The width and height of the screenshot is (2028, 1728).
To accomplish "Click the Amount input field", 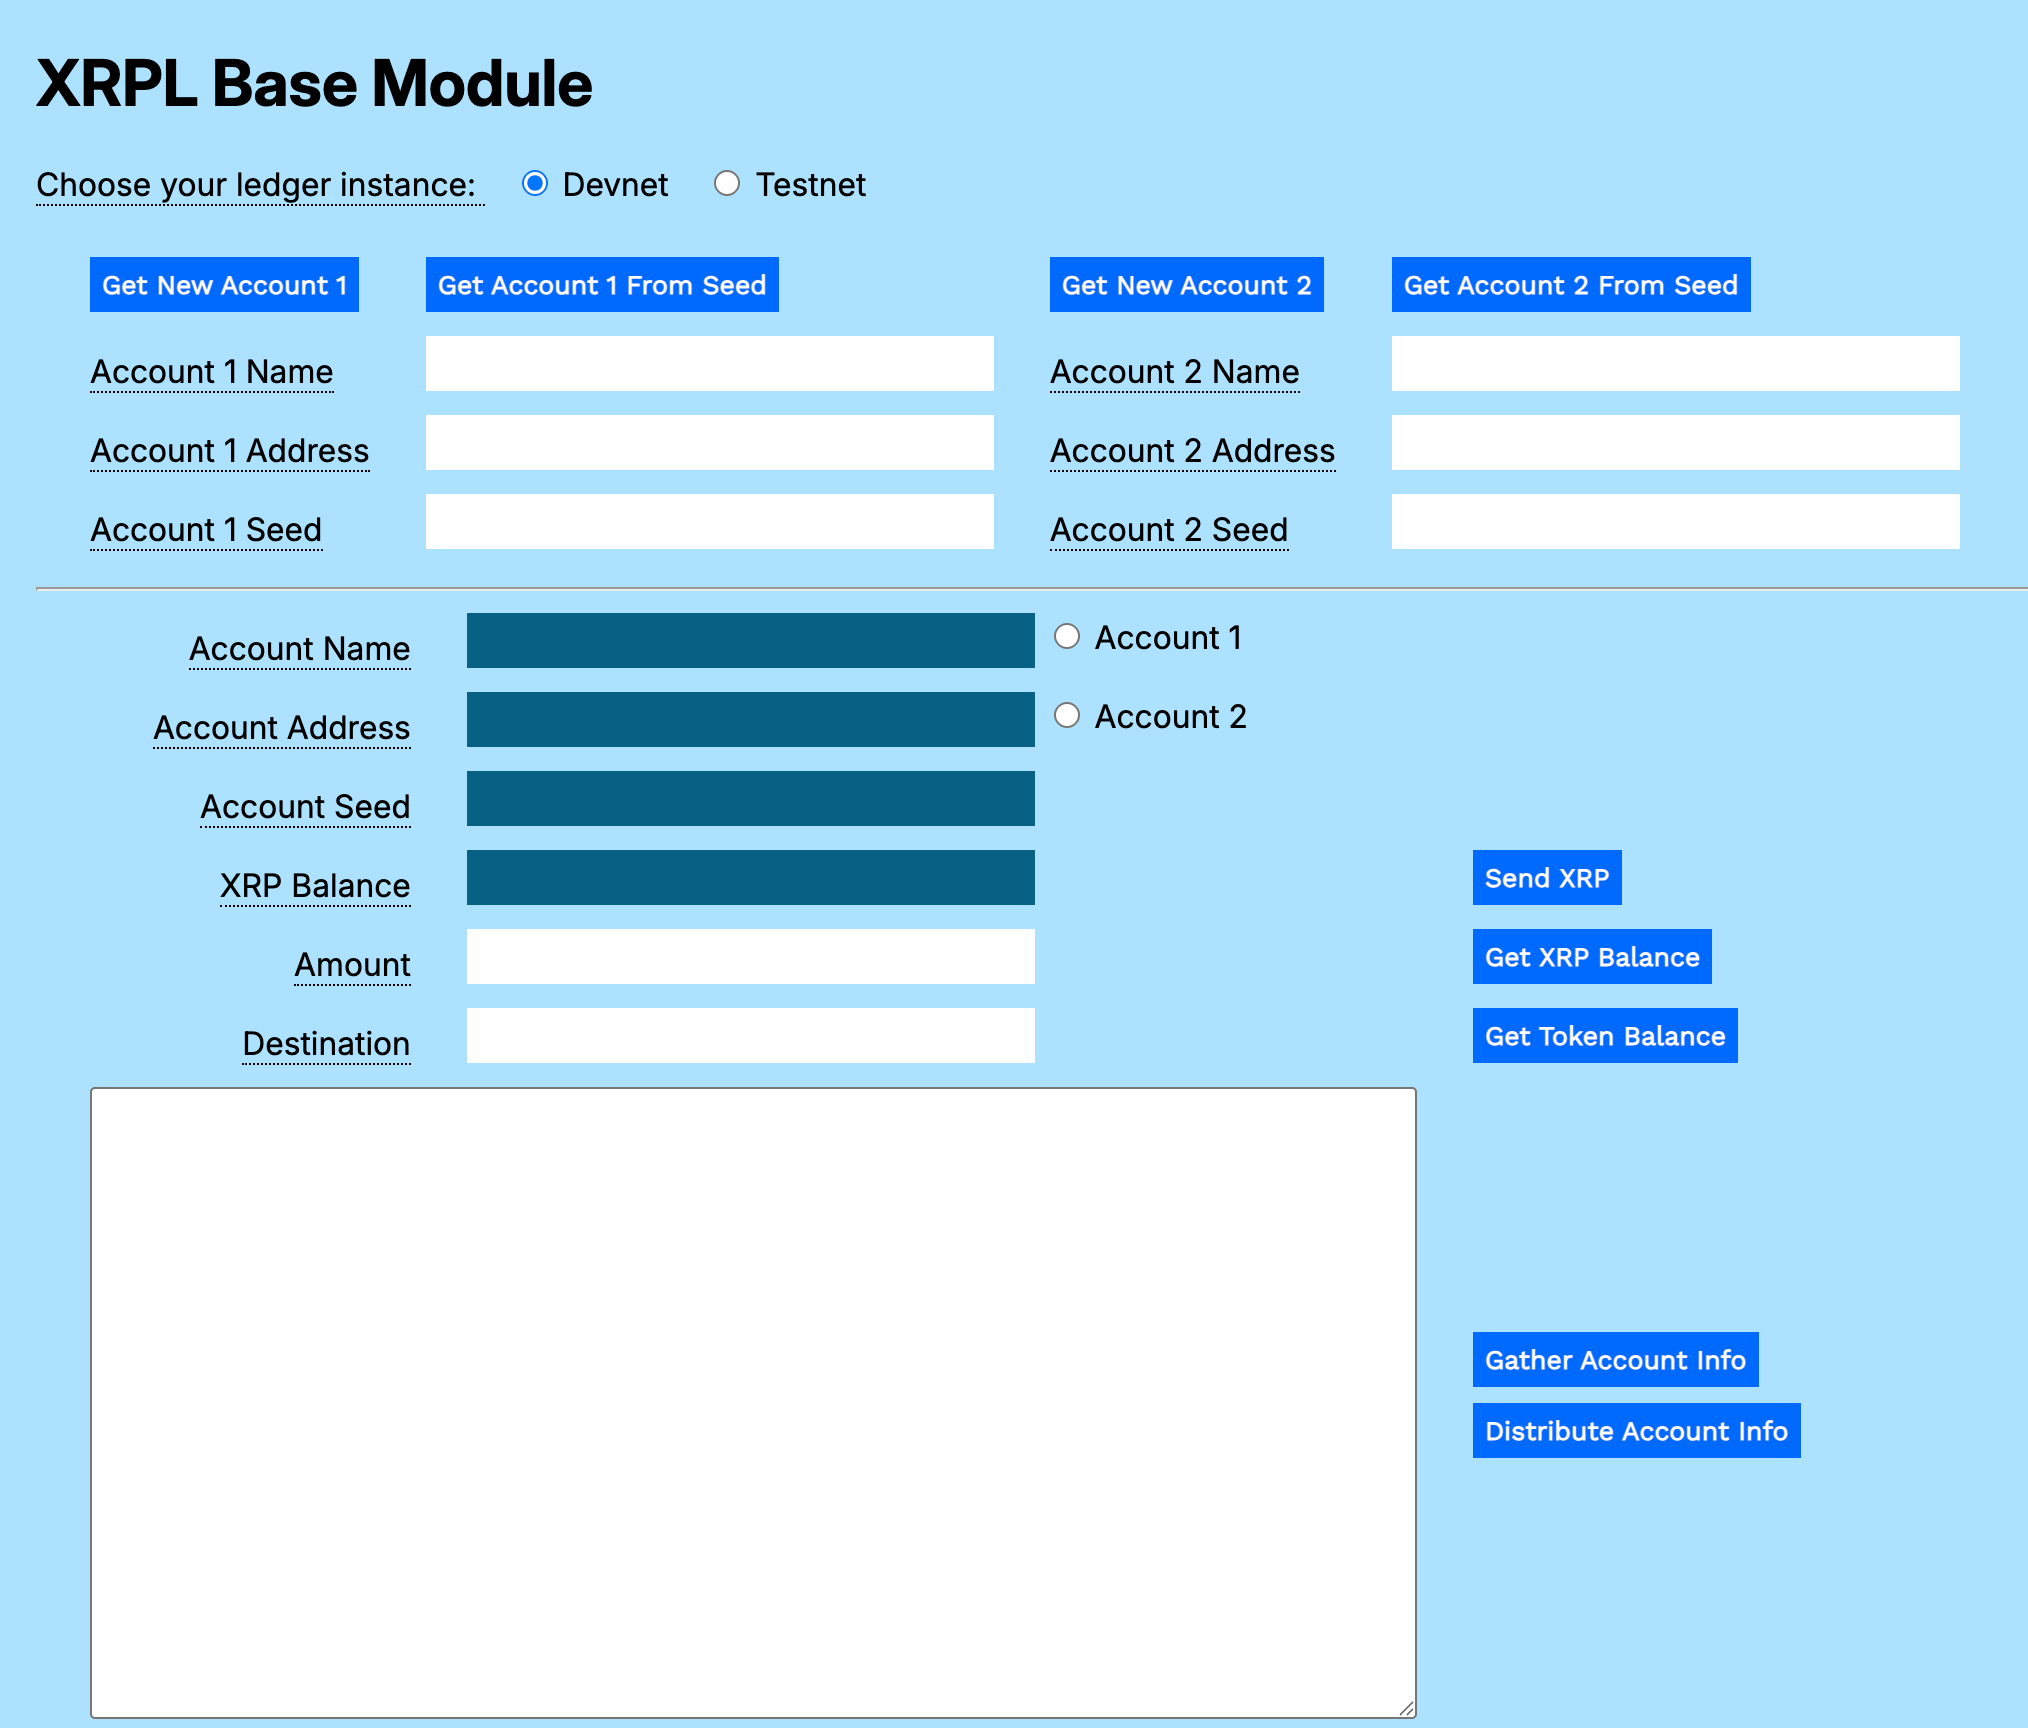I will [x=750, y=957].
